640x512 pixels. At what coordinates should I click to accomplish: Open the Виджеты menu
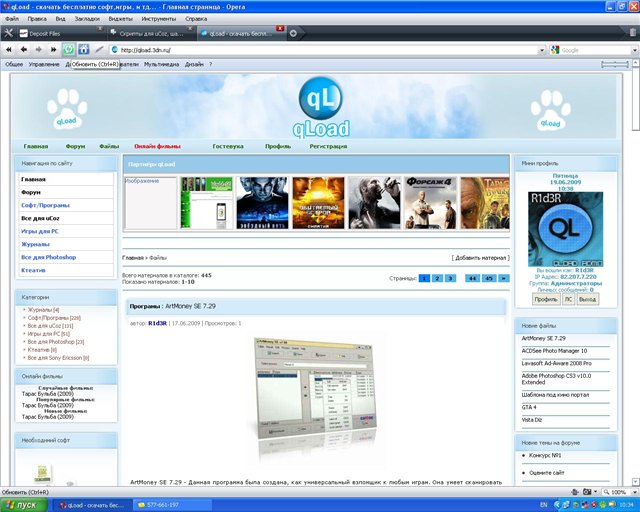pyautogui.click(x=120, y=19)
